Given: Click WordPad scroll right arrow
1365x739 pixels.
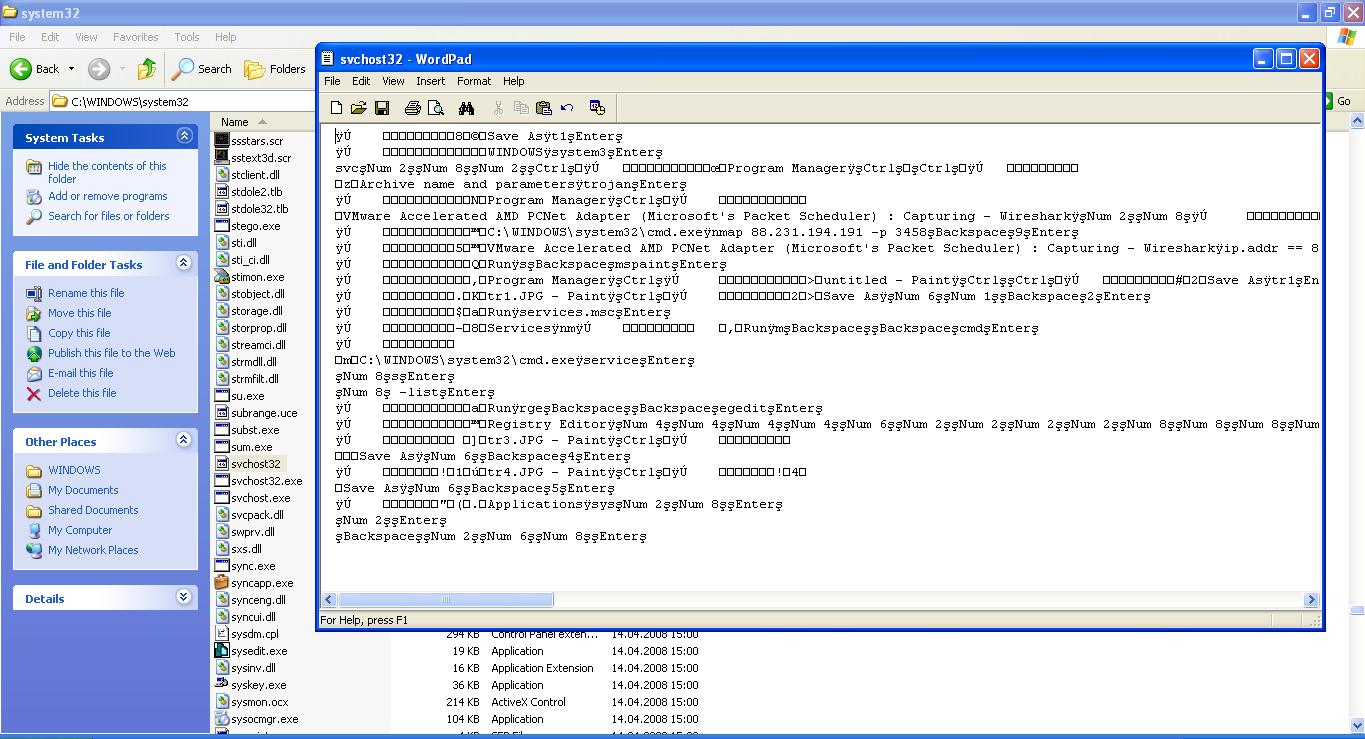Looking at the screenshot, I should coord(1311,600).
